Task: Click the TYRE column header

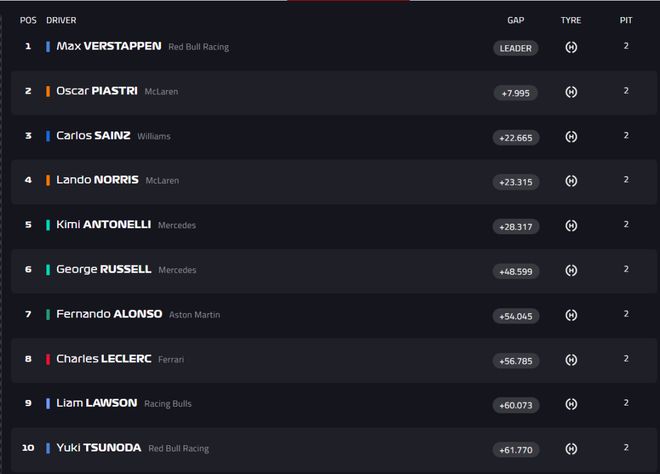Action: [571, 20]
